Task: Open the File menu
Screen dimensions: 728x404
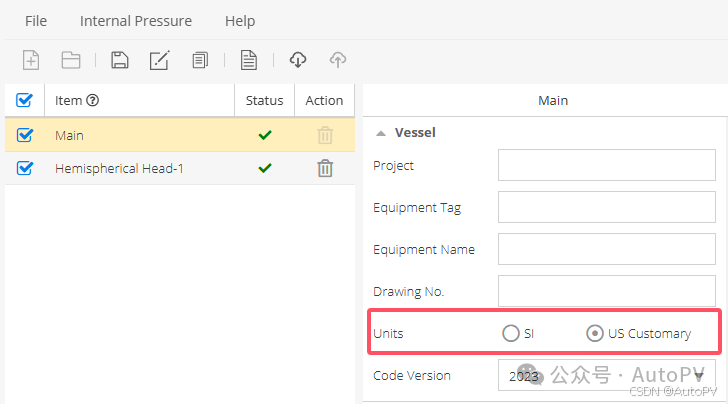Action: pyautogui.click(x=36, y=20)
